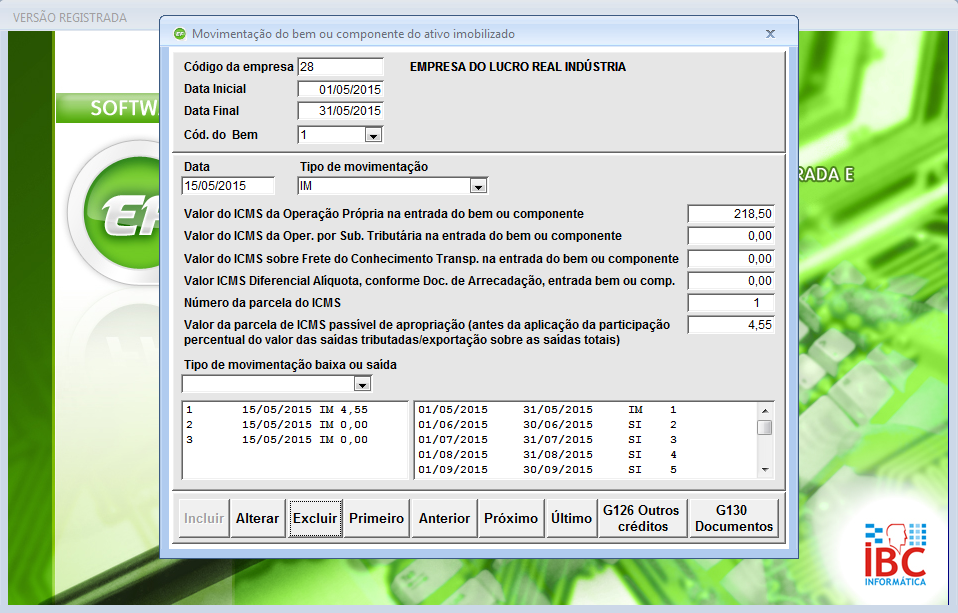Image resolution: width=958 pixels, height=613 pixels.
Task: Click the Número da parcela do ICMS field
Action: click(731, 303)
